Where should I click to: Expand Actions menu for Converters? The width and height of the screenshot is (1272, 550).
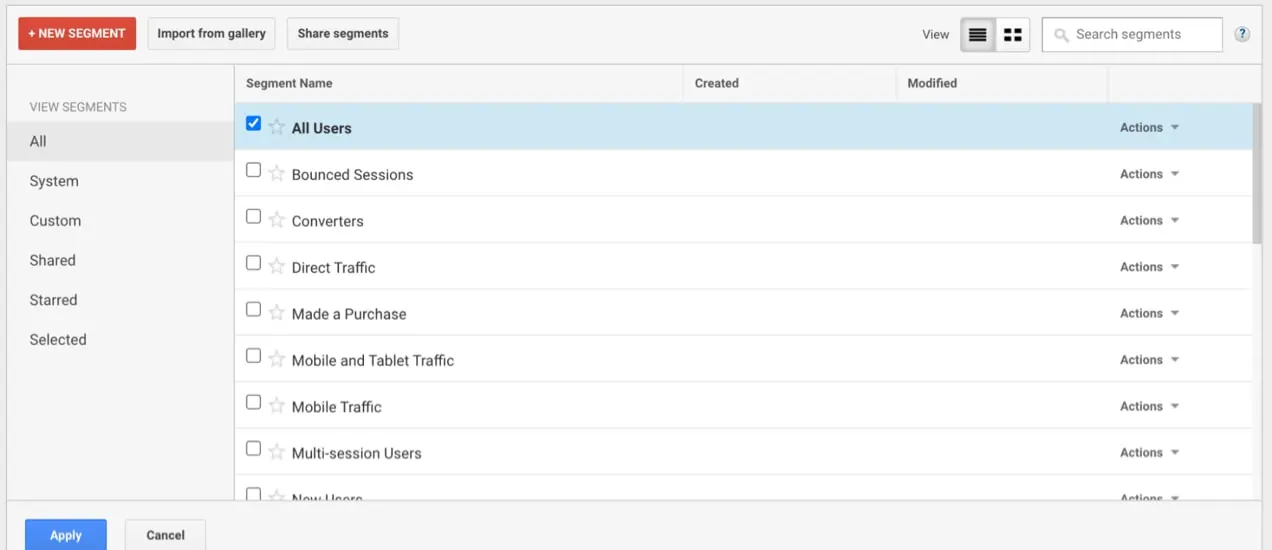coord(1149,221)
